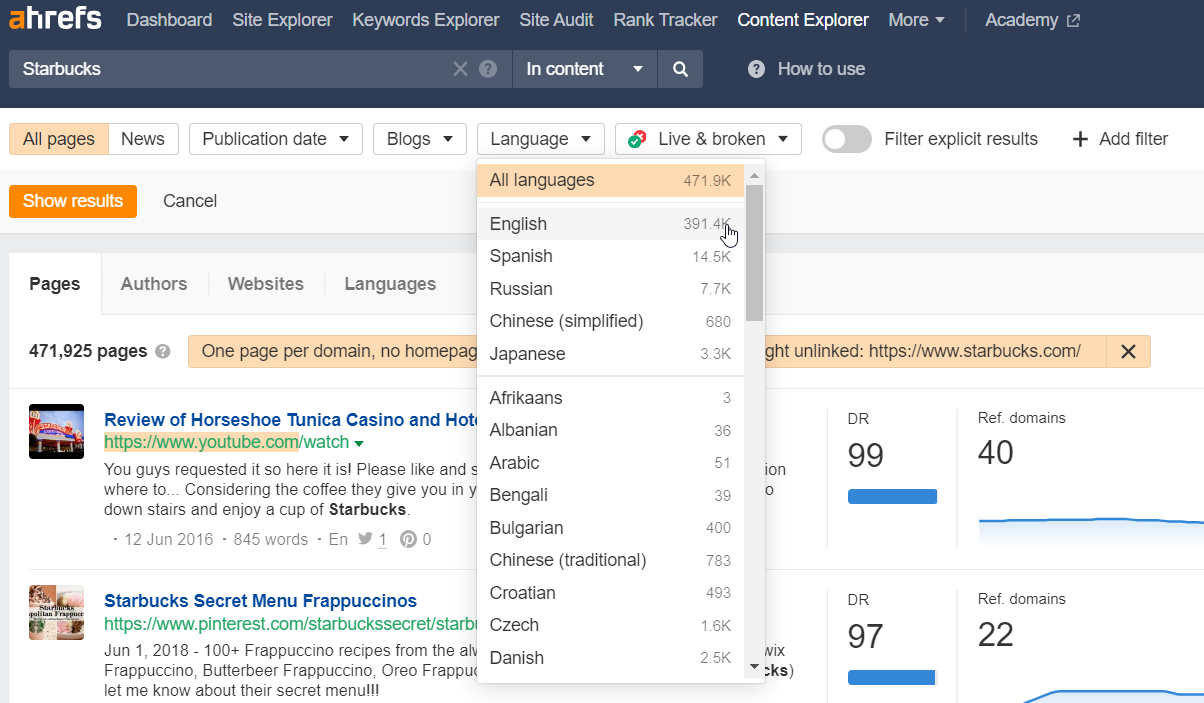The image size is (1204, 703).
Task: Select Croatian language
Action: [x=611, y=593]
